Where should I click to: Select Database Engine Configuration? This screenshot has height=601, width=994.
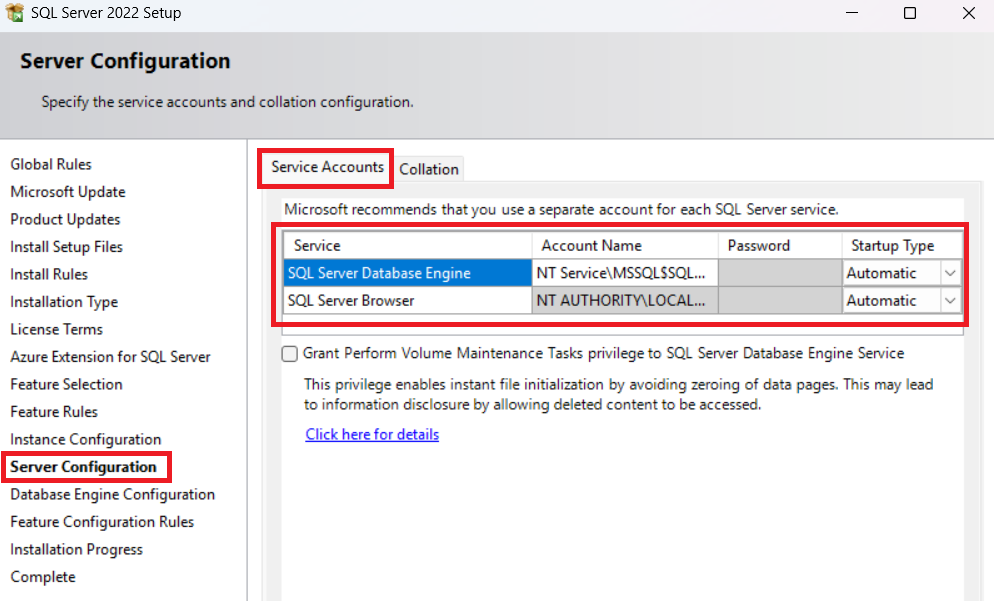112,494
